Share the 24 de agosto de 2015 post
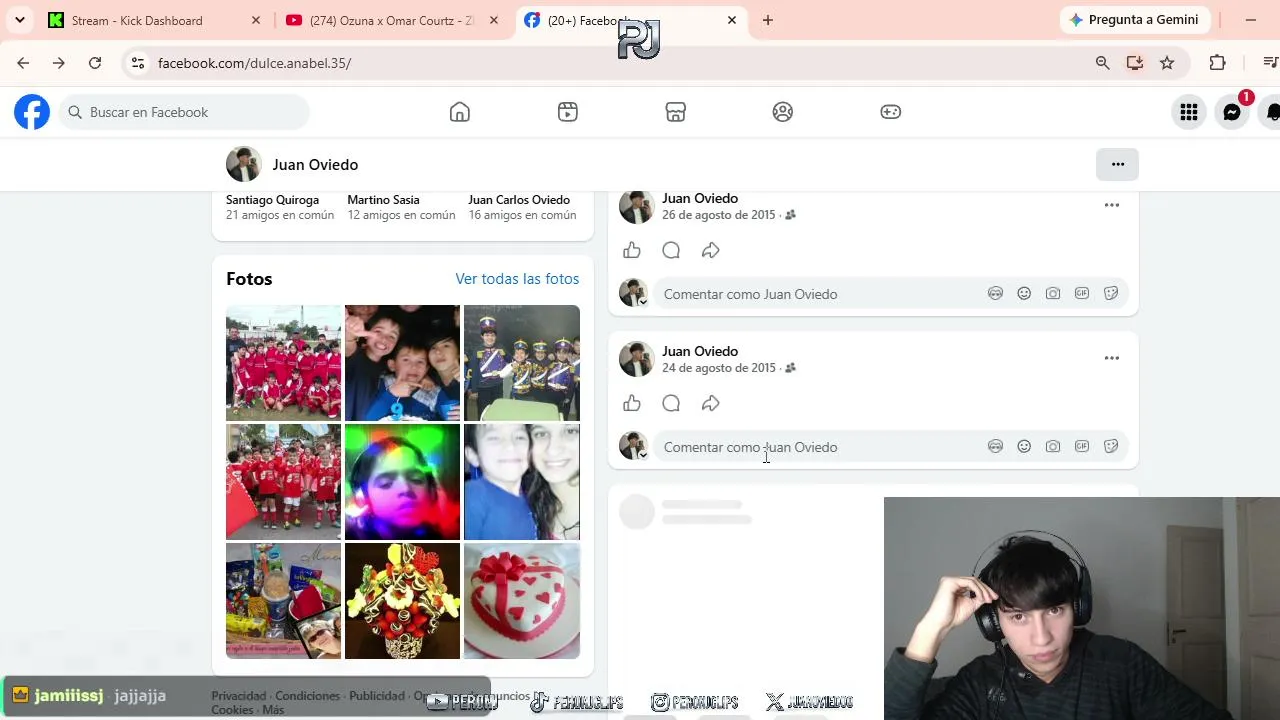The height and width of the screenshot is (720, 1280). coord(711,403)
